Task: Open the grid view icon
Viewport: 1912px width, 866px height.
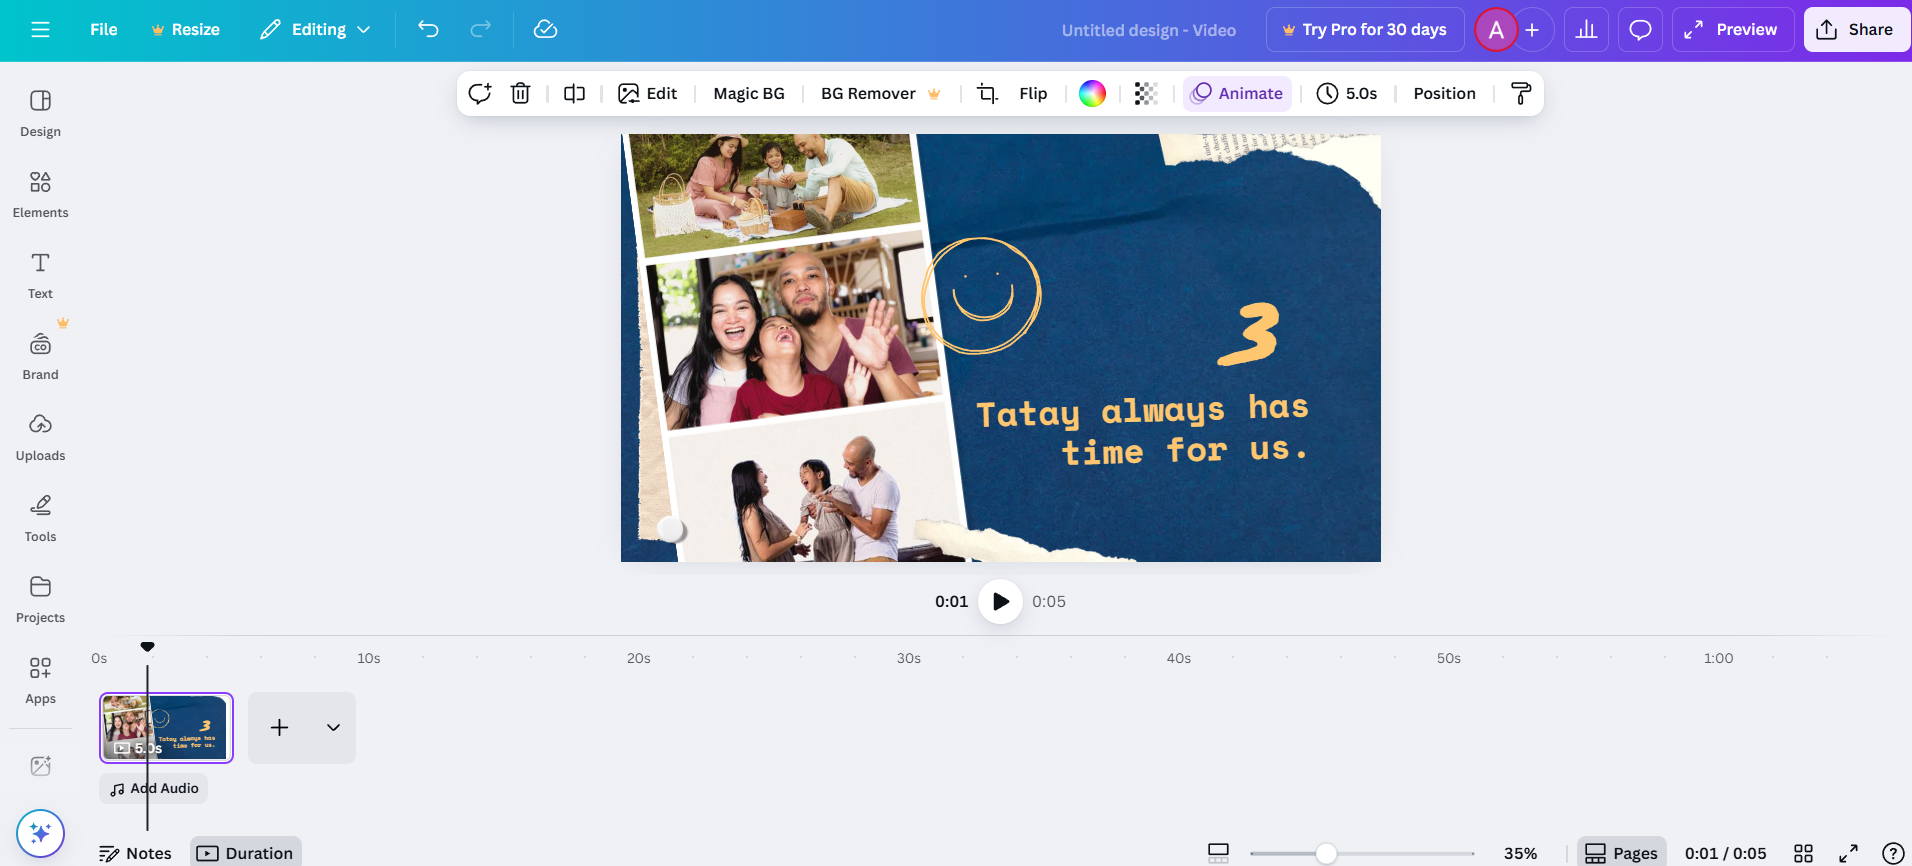Action: [x=1803, y=853]
